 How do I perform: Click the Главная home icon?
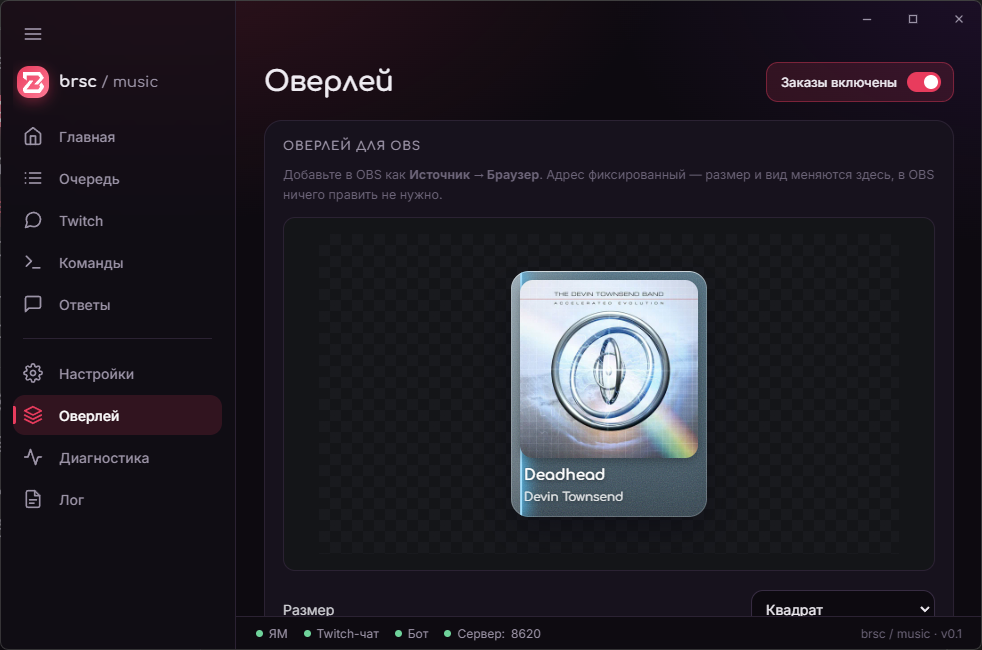pyautogui.click(x=33, y=137)
